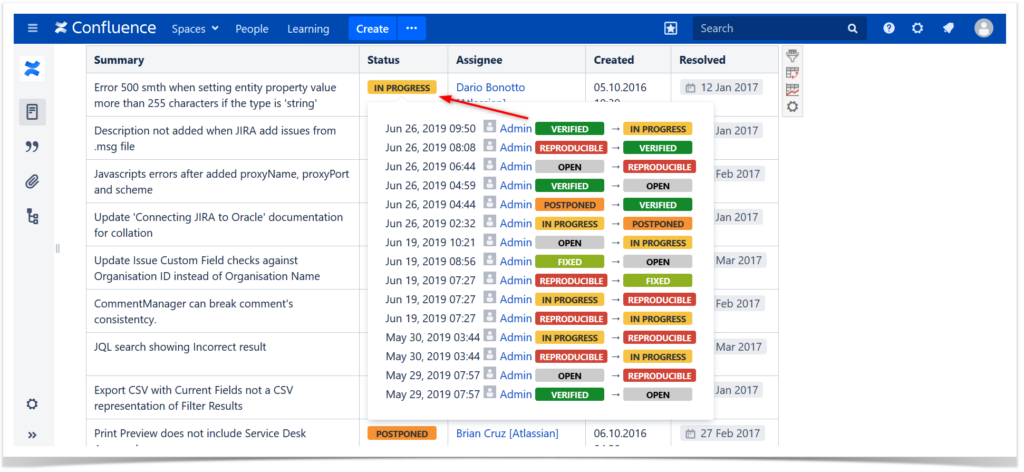The height and width of the screenshot is (472, 1024).
Task: Click 'Jun 26, 2019 04:59' timestamp
Action: pos(430,185)
